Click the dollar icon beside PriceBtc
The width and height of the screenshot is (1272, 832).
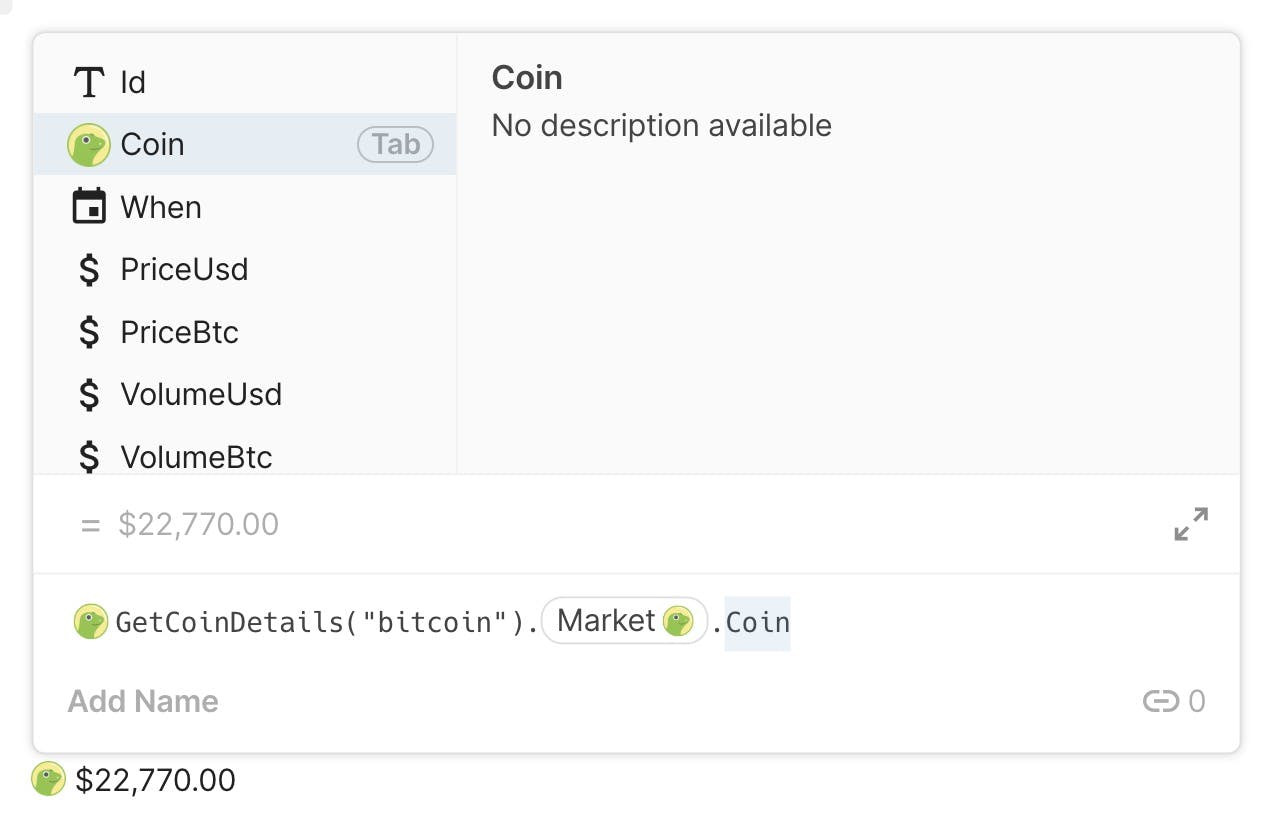(x=89, y=332)
